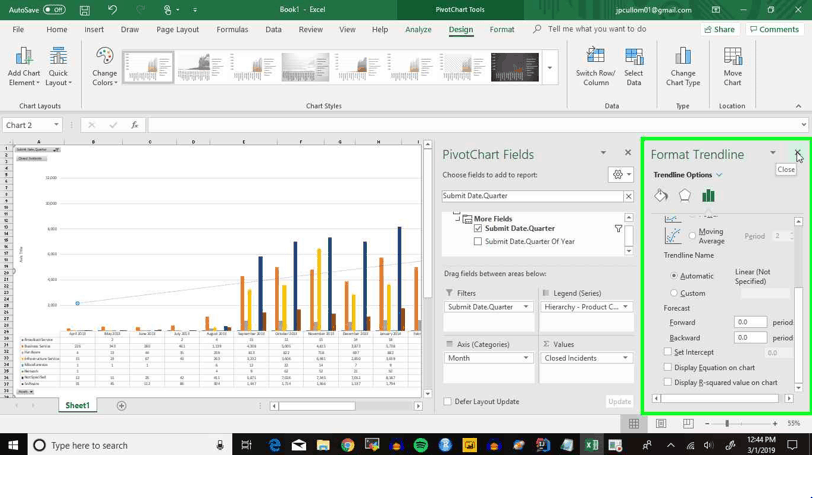Switch to Formulas ribbon tab
Screen dimensions: 813x498
[232, 29]
